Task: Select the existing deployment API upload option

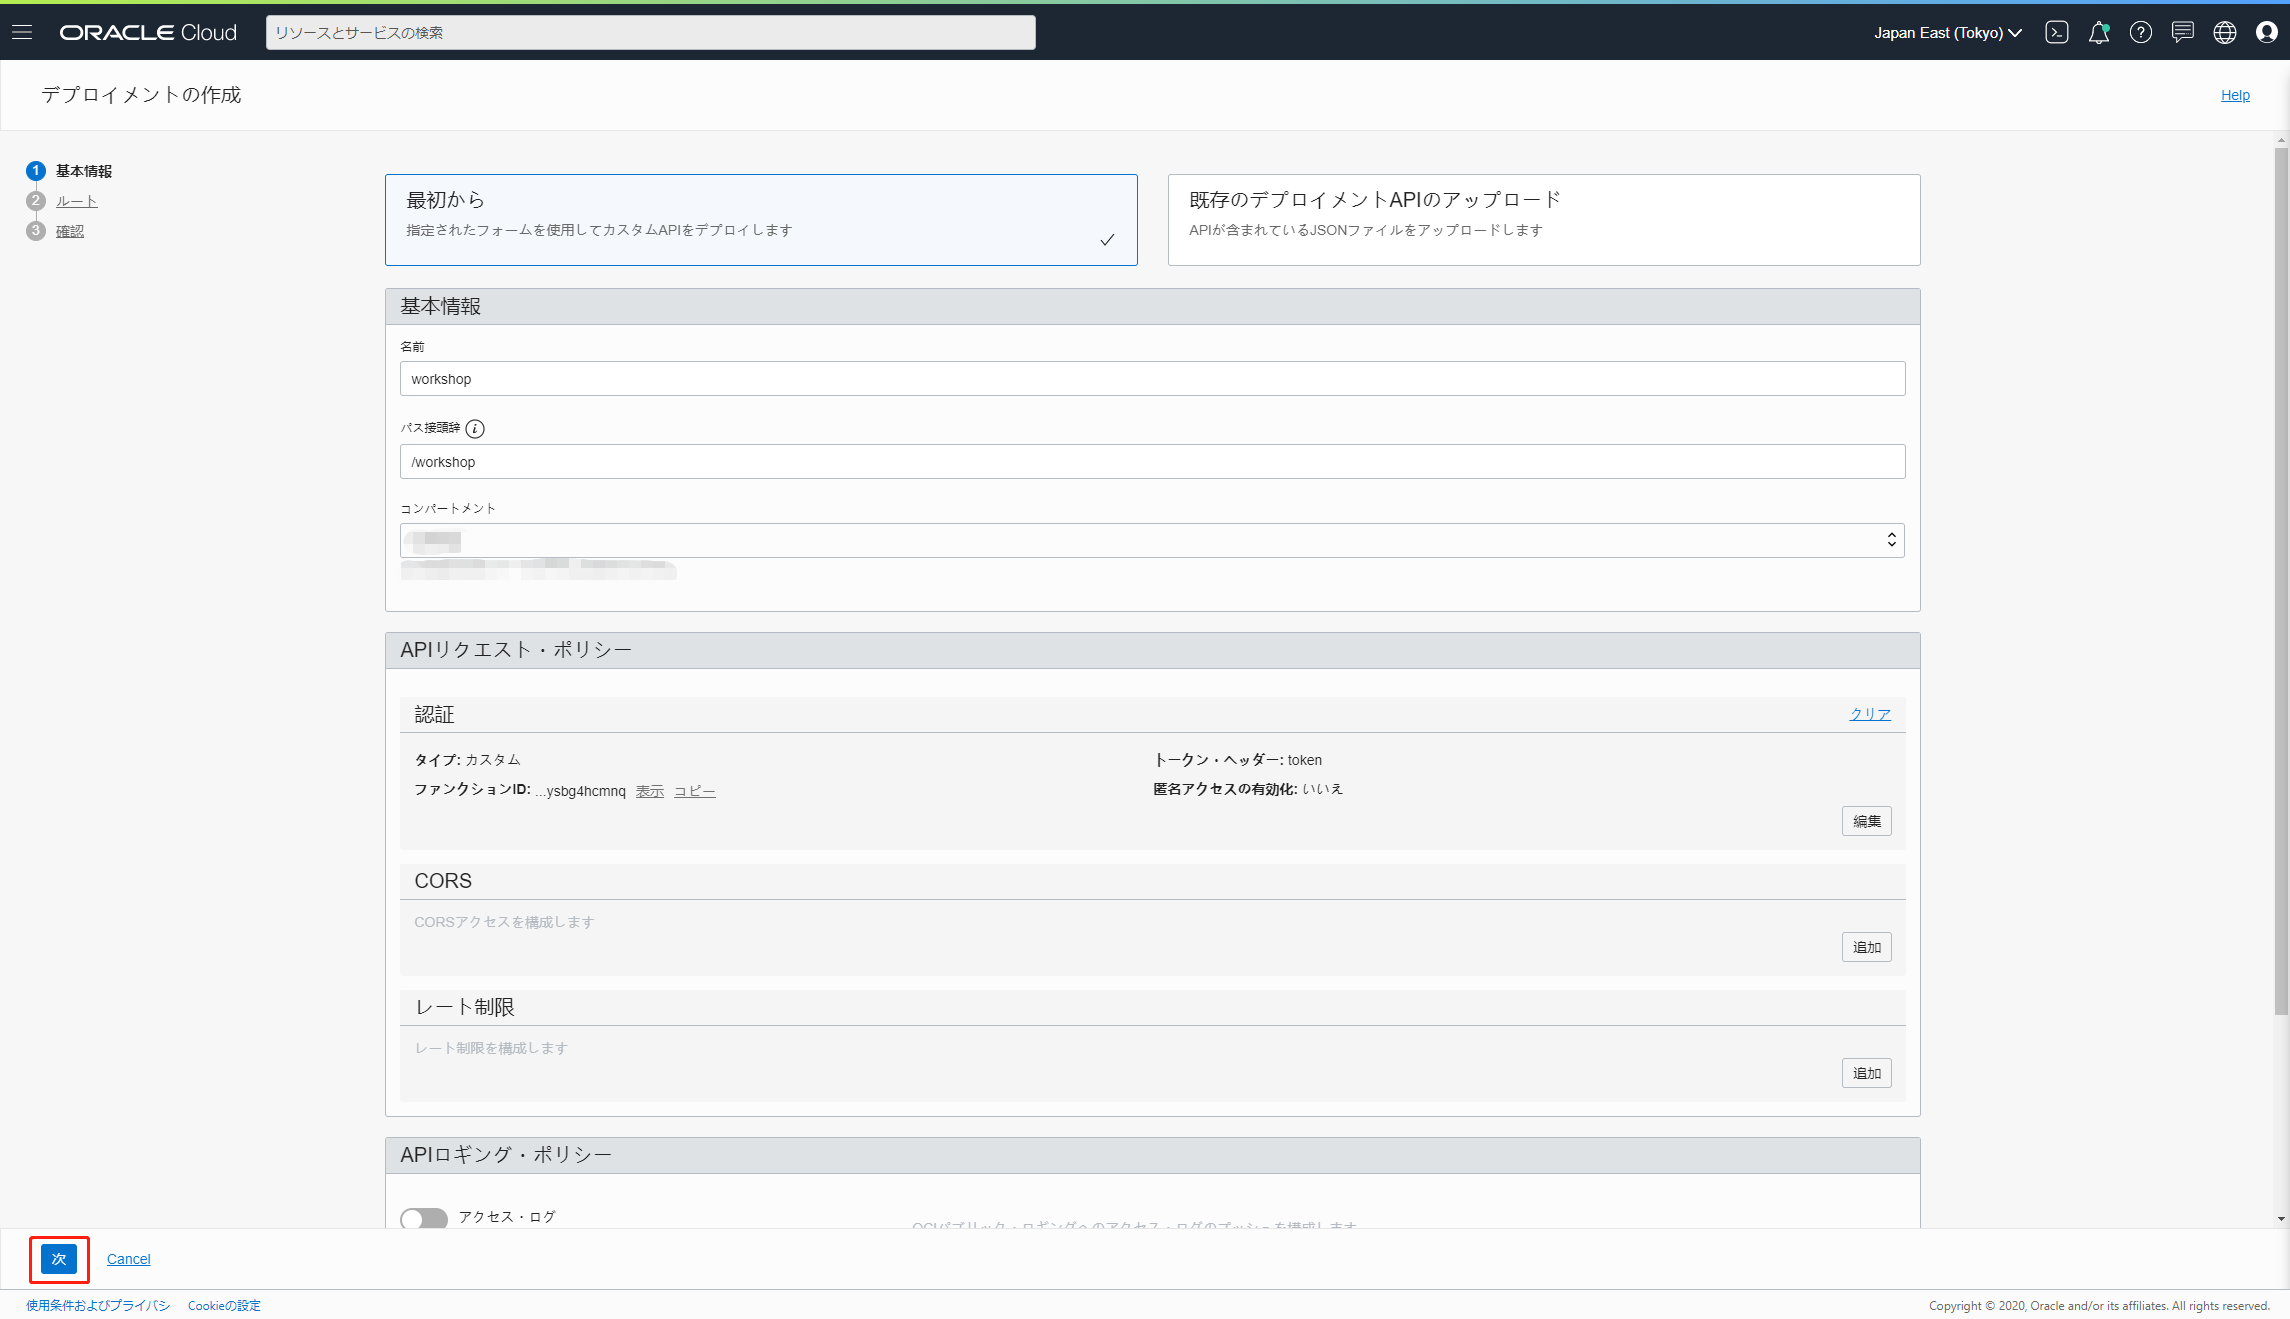Action: point(1543,219)
